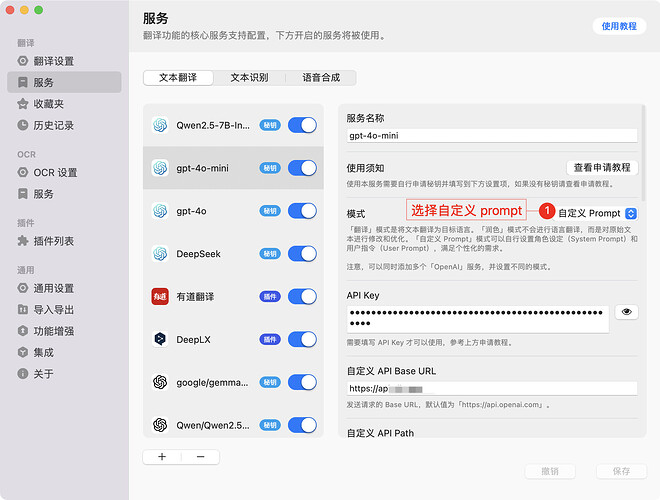
Task: Switch to the 语音合成 tab
Action: pyautogui.click(x=321, y=78)
